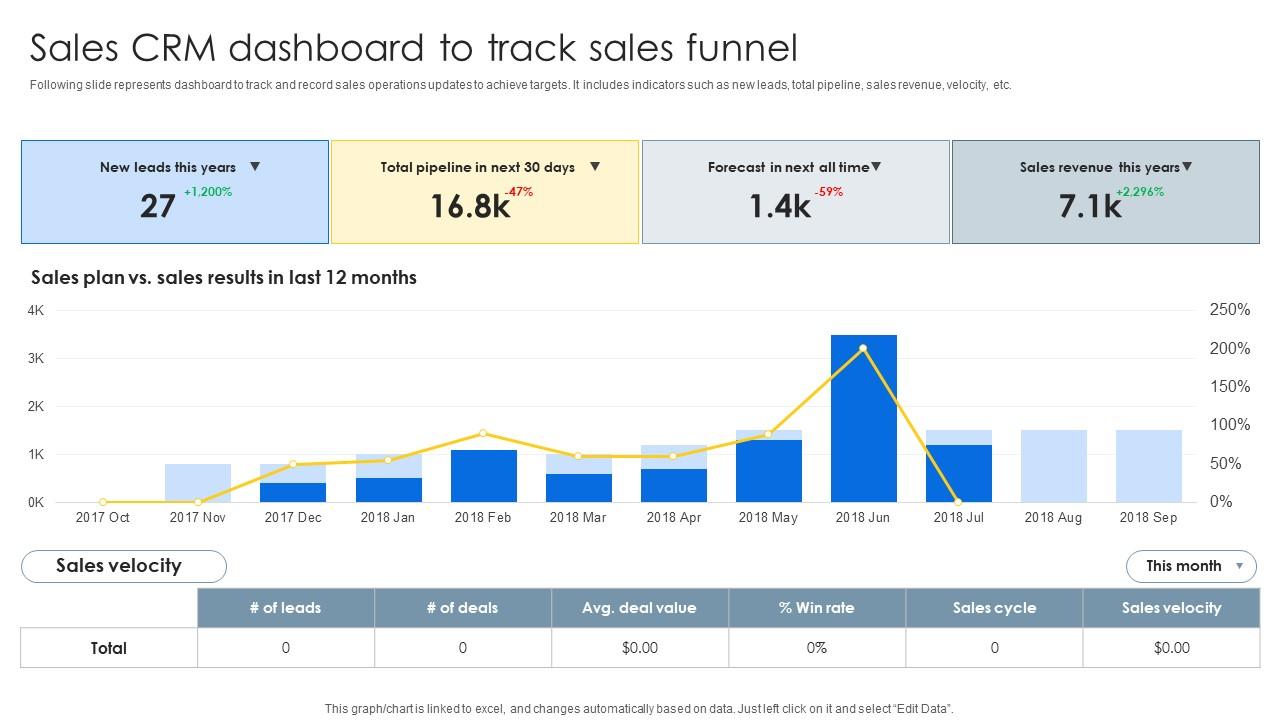Open the New leads this years dropdown arrow
The image size is (1280, 720).
pyautogui.click(x=255, y=167)
